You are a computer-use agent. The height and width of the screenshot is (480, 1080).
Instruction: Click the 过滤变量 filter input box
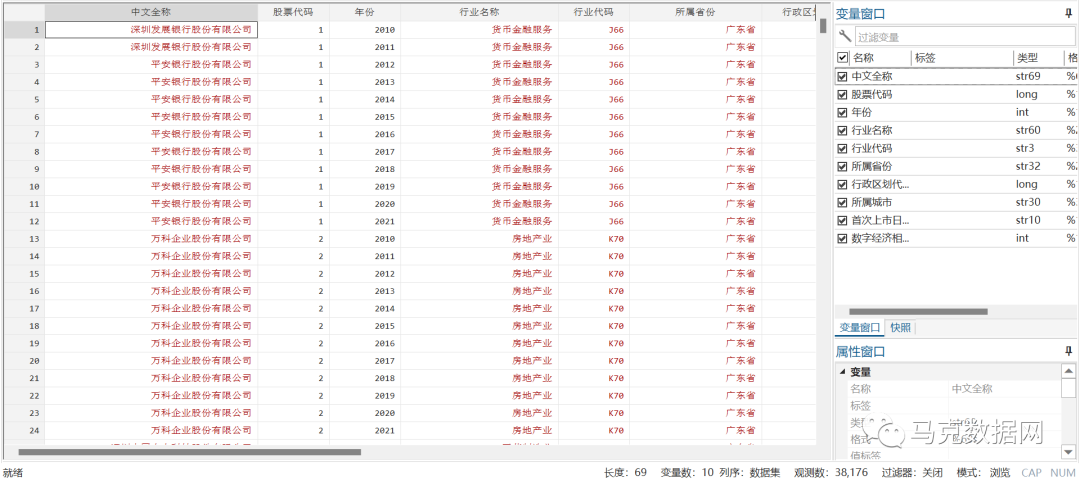[963, 37]
